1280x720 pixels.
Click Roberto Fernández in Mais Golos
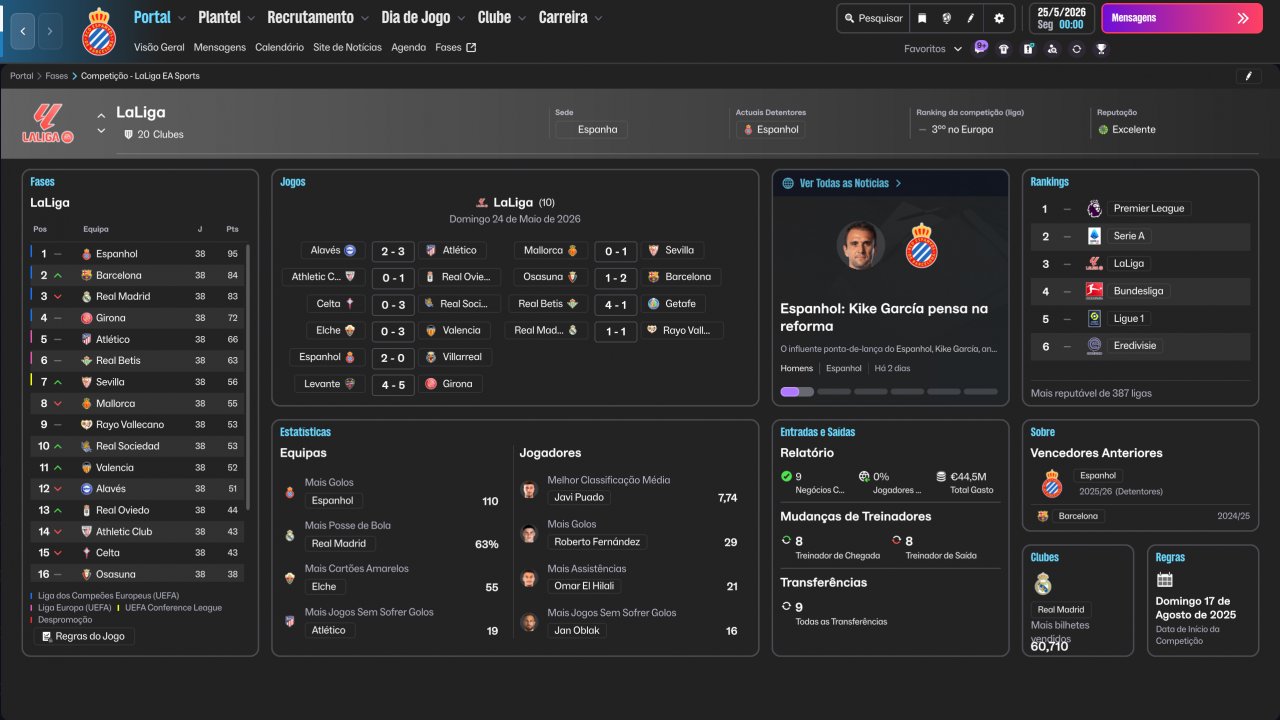point(597,541)
